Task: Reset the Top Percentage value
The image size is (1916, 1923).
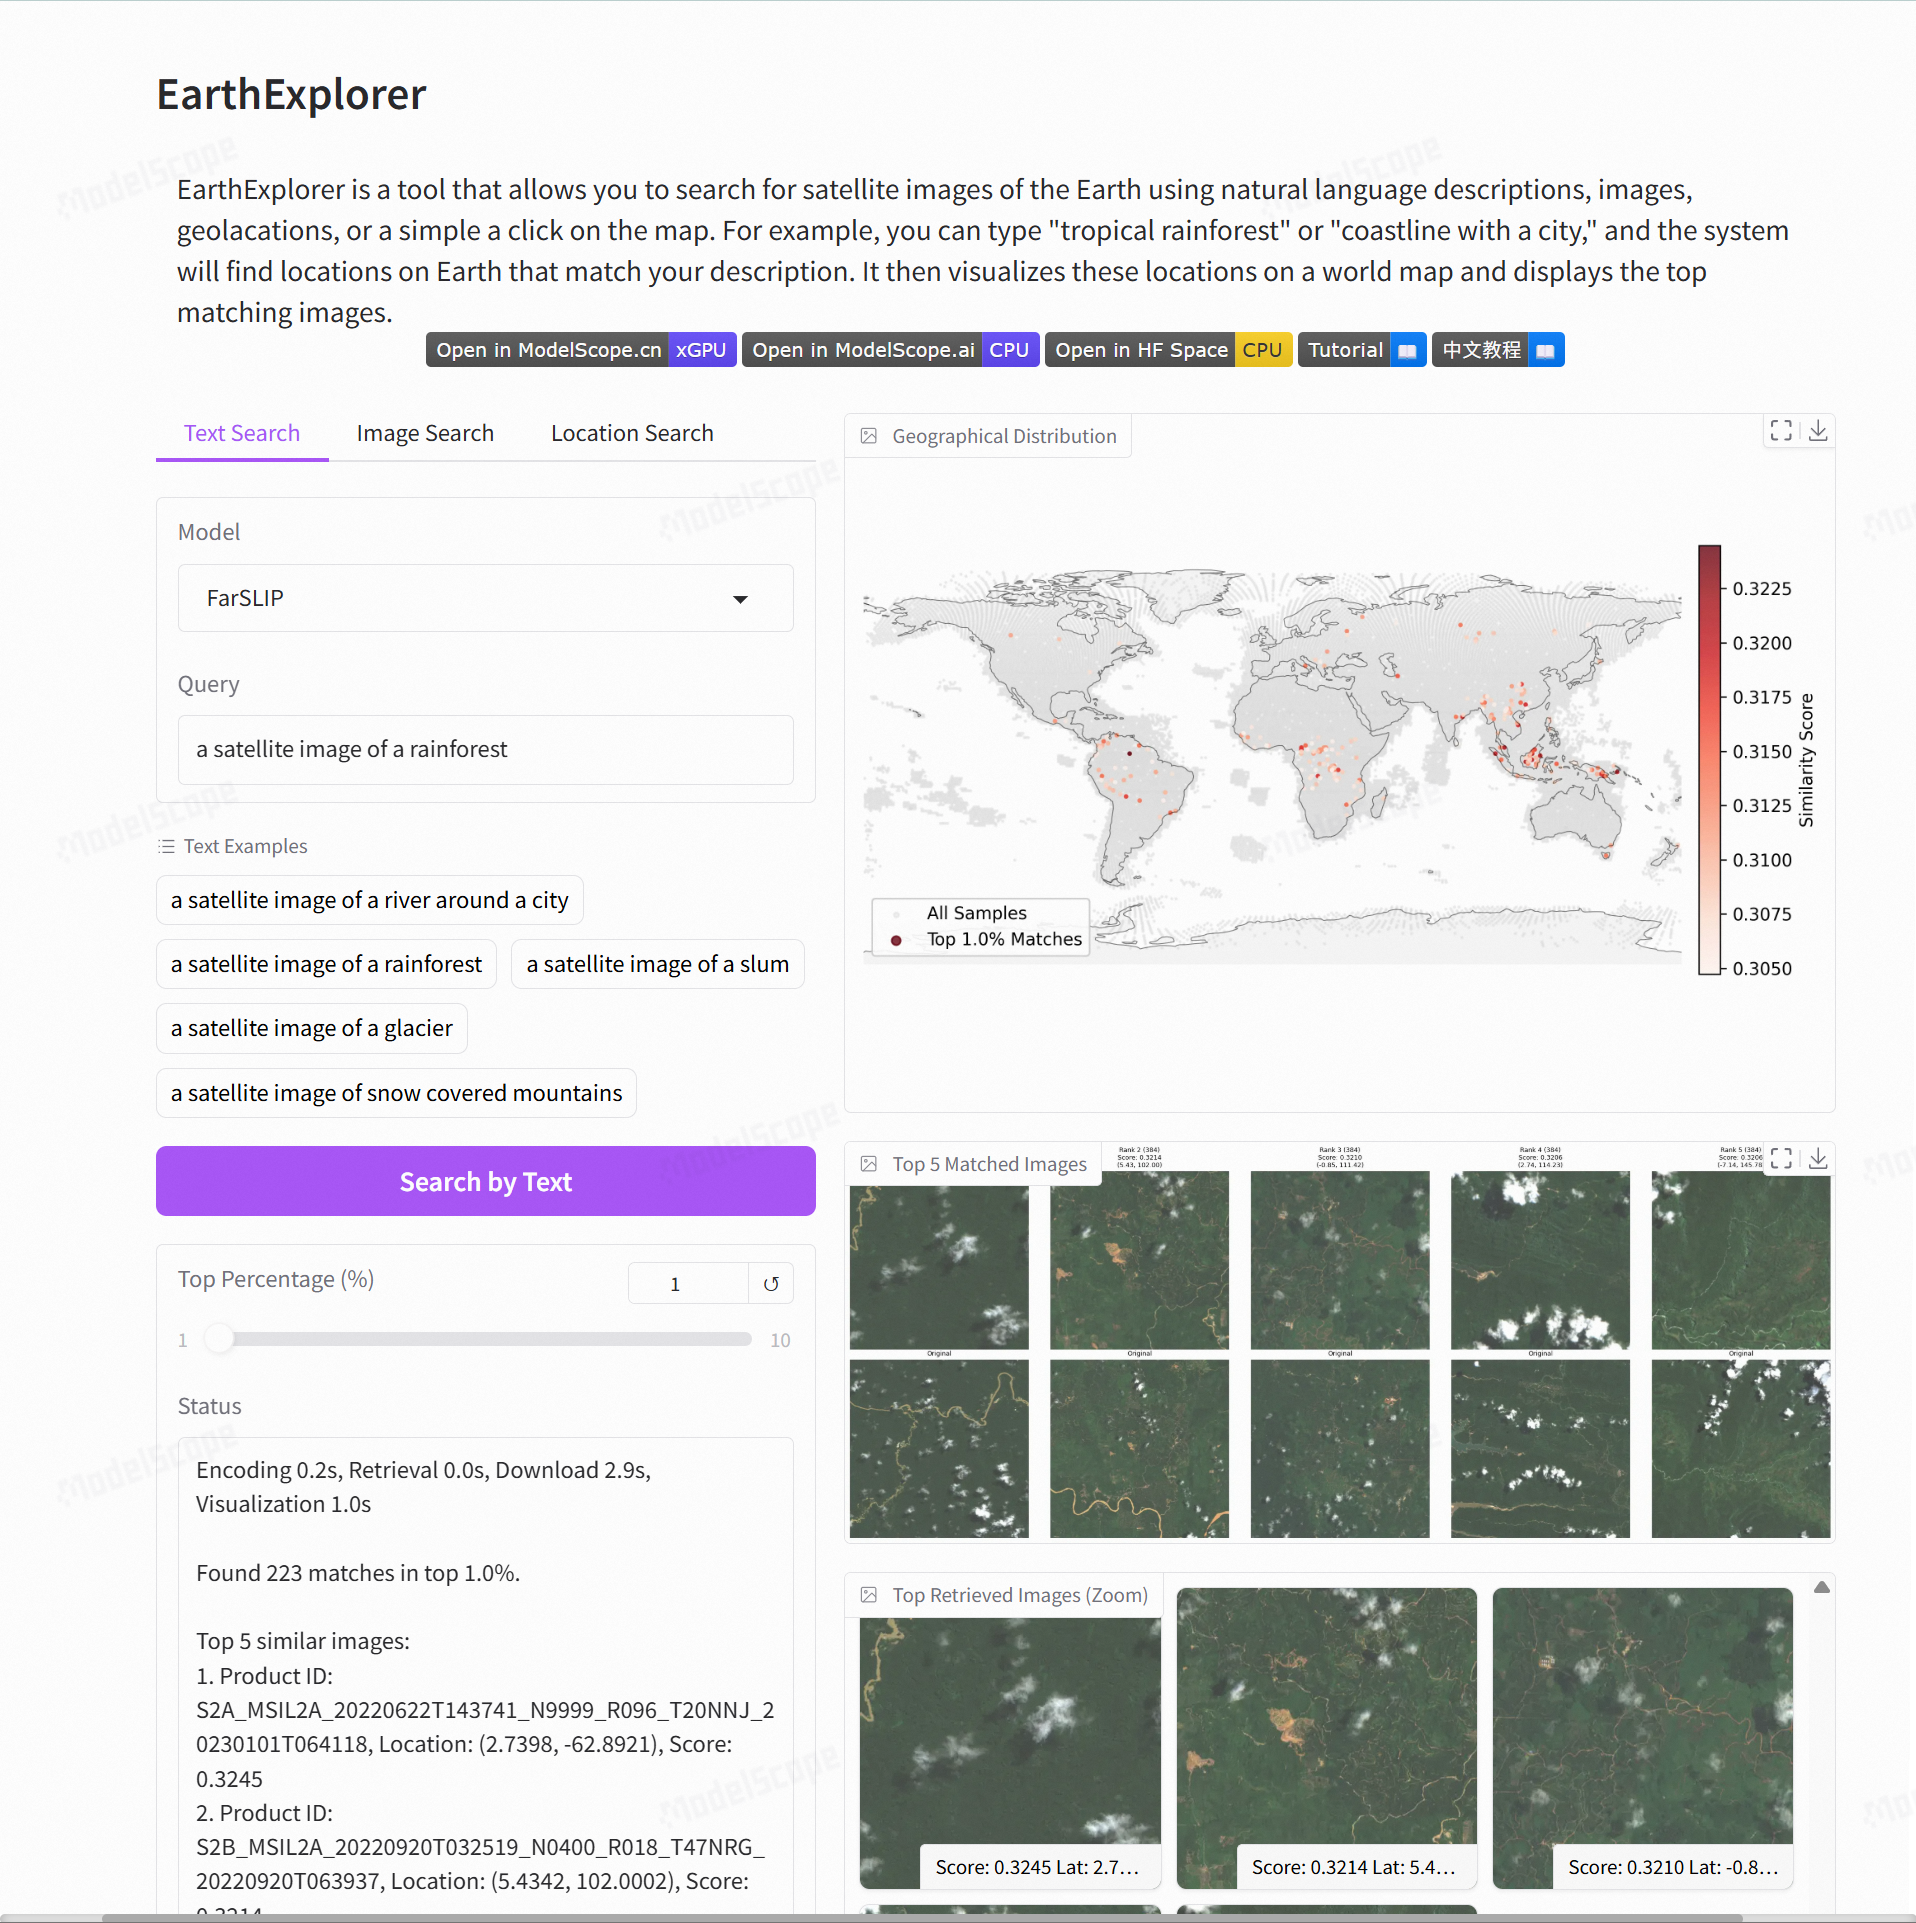Action: click(771, 1284)
